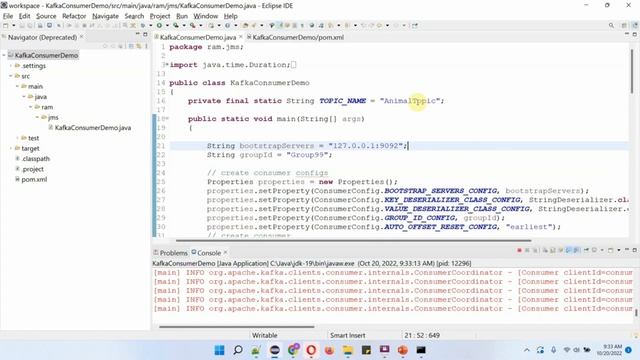Toggle Show Console When Standard Out Changes
The height and width of the screenshot is (360, 640).
(x=568, y=250)
